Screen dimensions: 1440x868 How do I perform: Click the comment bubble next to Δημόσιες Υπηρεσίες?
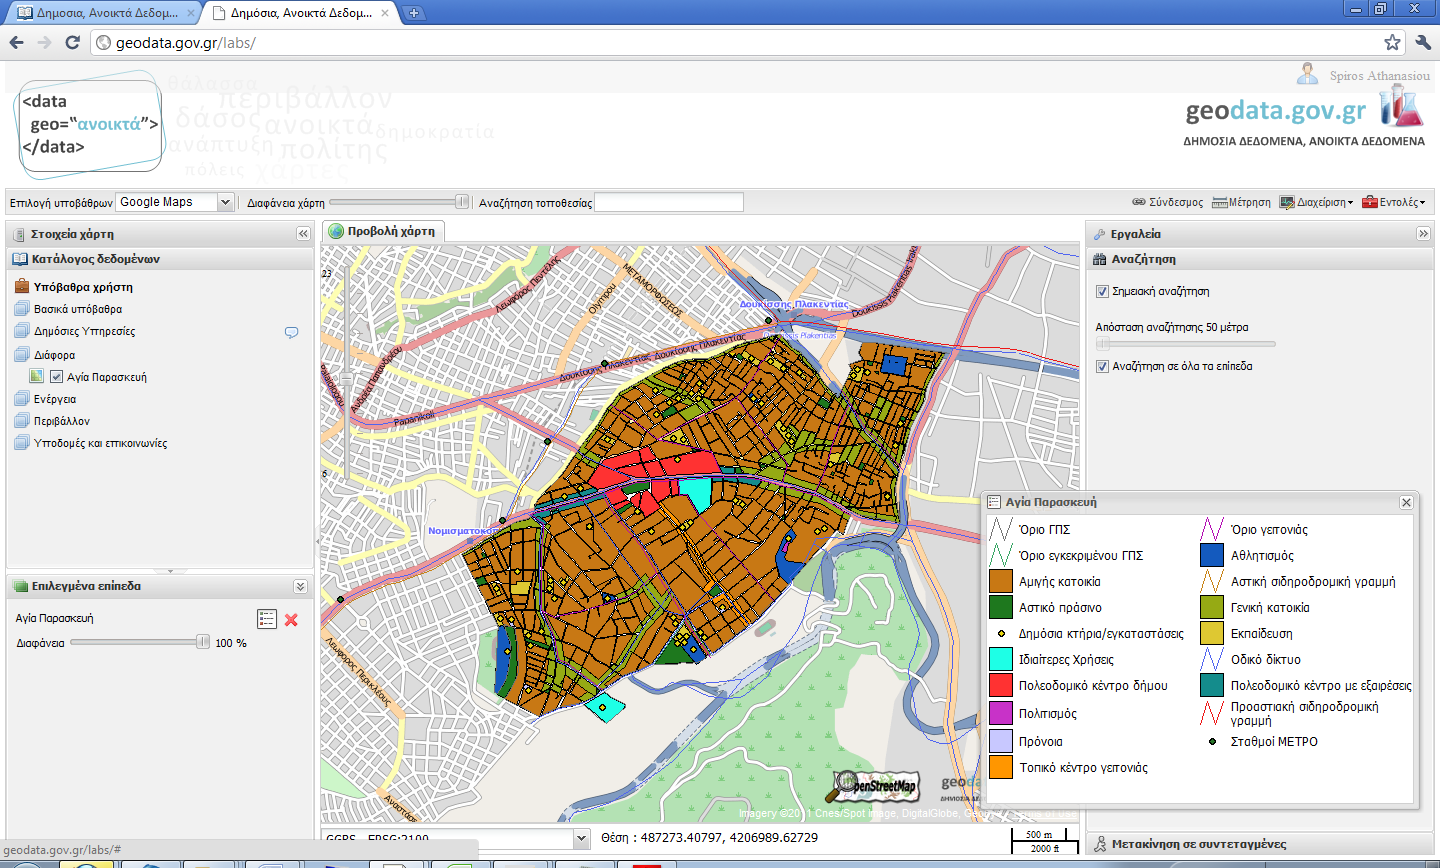point(291,332)
